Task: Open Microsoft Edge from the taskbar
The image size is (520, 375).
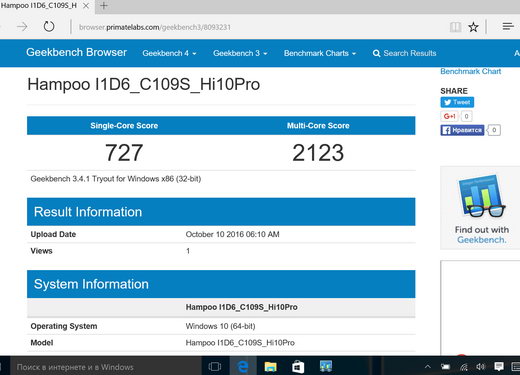Action: pyautogui.click(x=243, y=367)
